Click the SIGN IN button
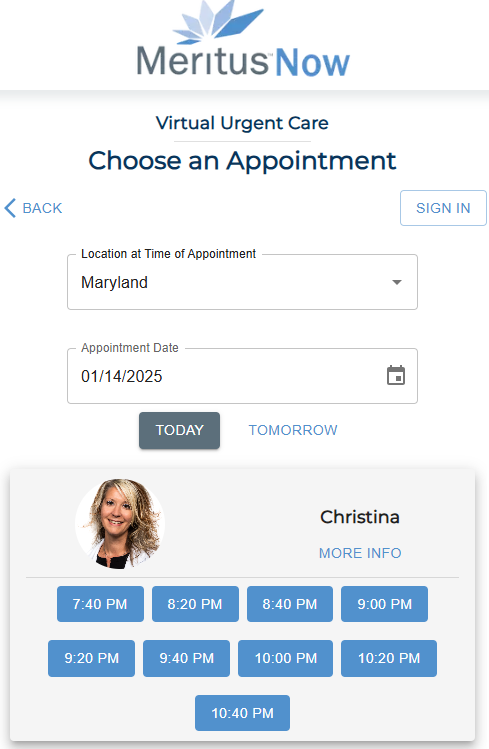The image size is (489, 749). [x=443, y=208]
